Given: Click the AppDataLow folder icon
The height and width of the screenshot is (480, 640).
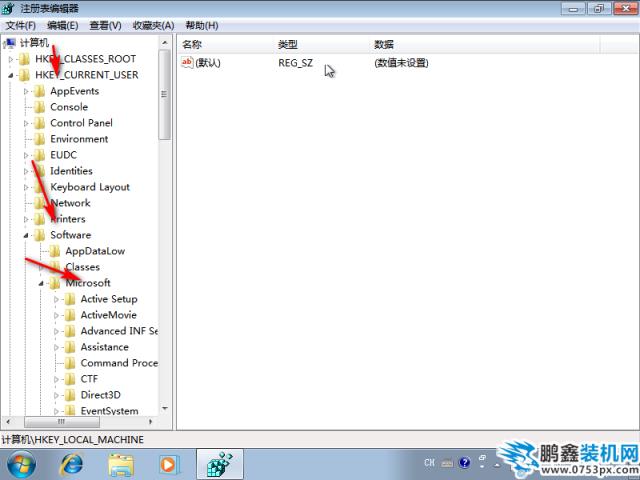Looking at the screenshot, I should click(55, 251).
